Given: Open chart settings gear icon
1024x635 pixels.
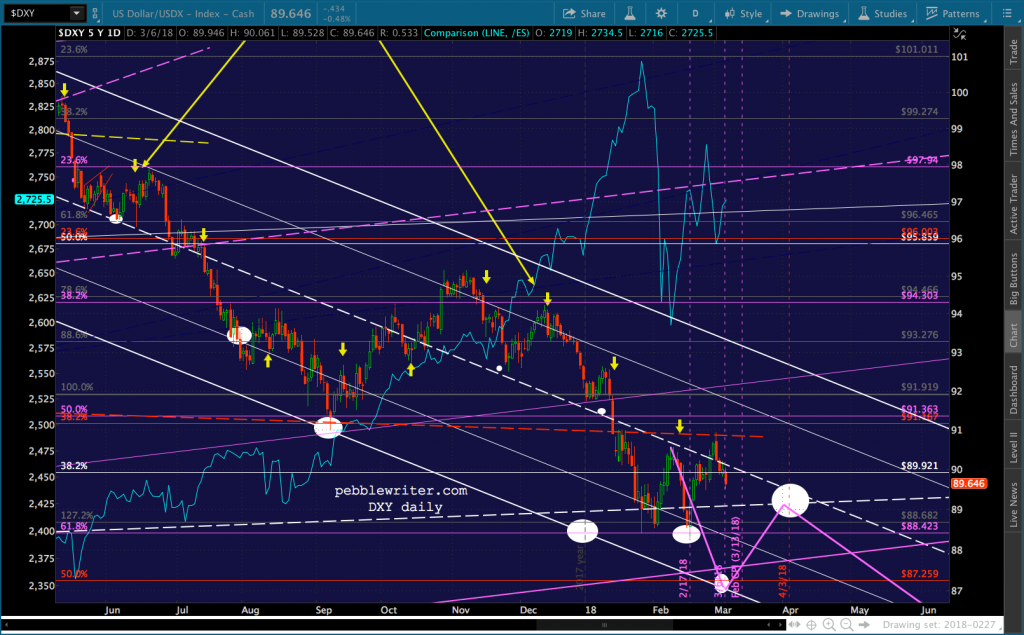Looking at the screenshot, I should click(x=661, y=13).
